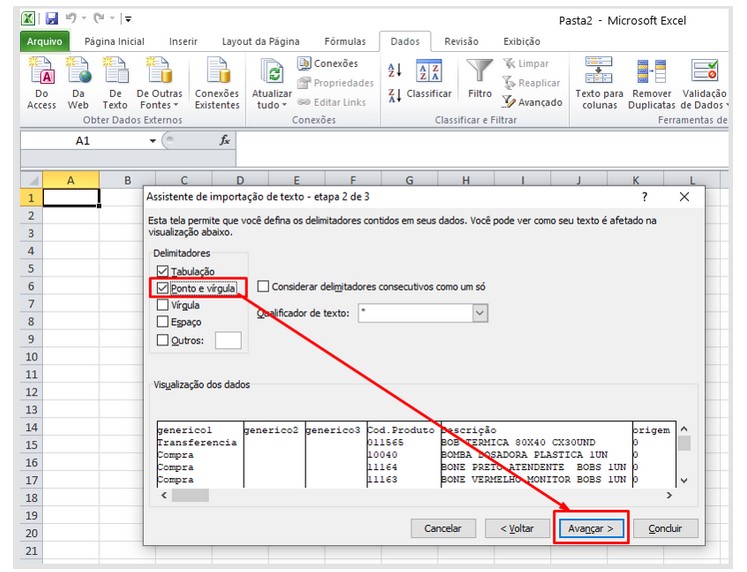Sort A to Z ascending
Screen dimensions: 747x572
click(x=394, y=70)
